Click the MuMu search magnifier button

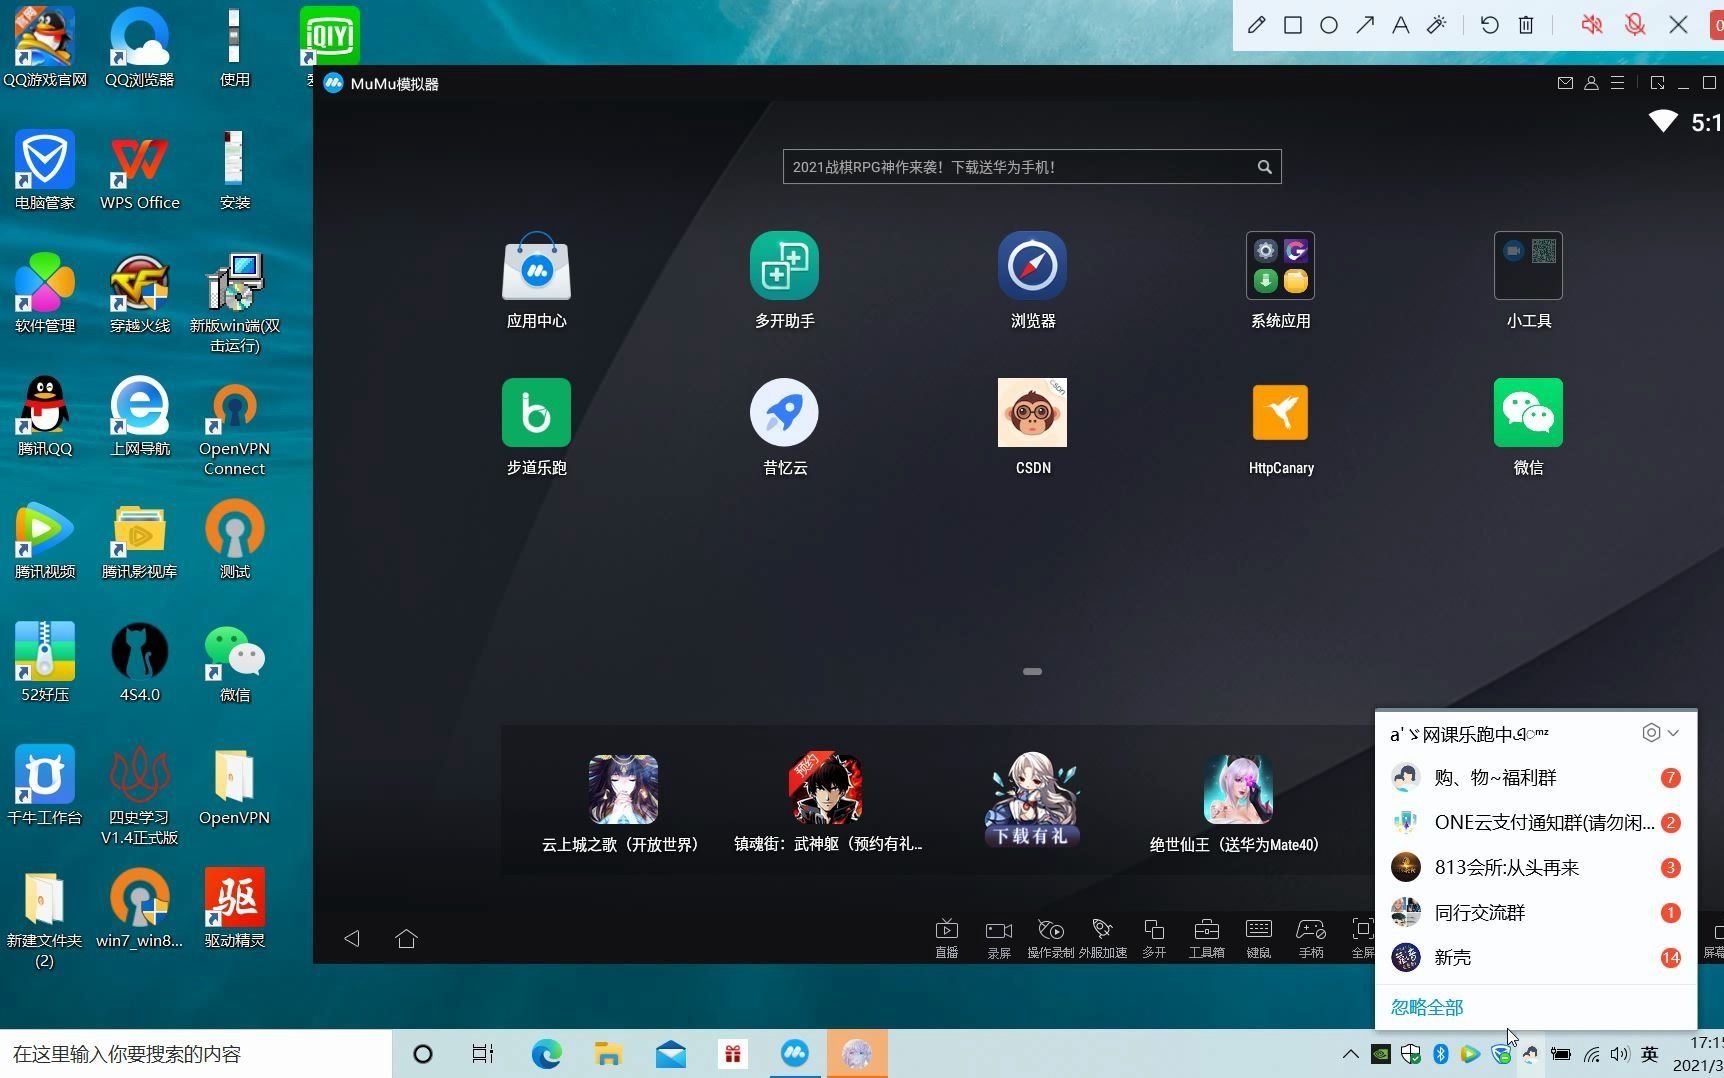coord(1264,167)
